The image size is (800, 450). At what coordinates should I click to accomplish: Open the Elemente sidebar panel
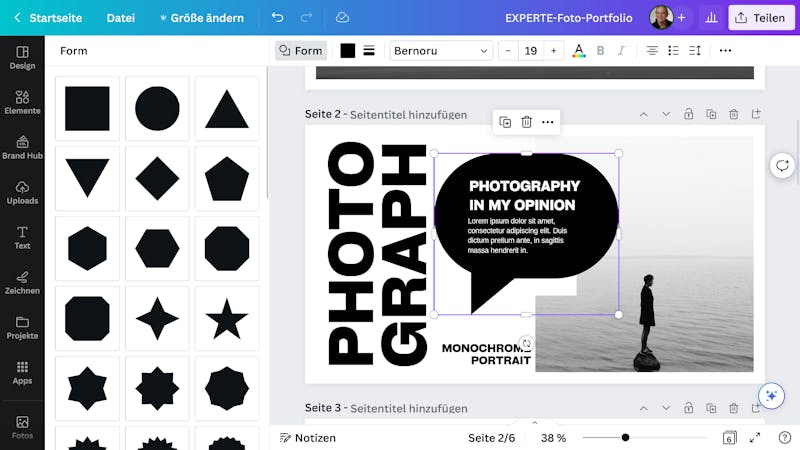(22, 103)
